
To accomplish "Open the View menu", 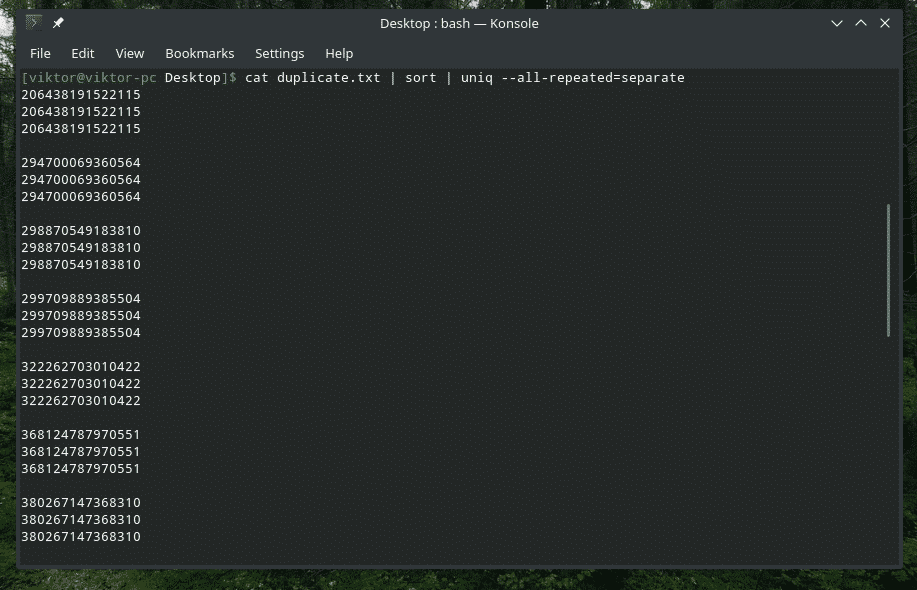I will pyautogui.click(x=130, y=53).
